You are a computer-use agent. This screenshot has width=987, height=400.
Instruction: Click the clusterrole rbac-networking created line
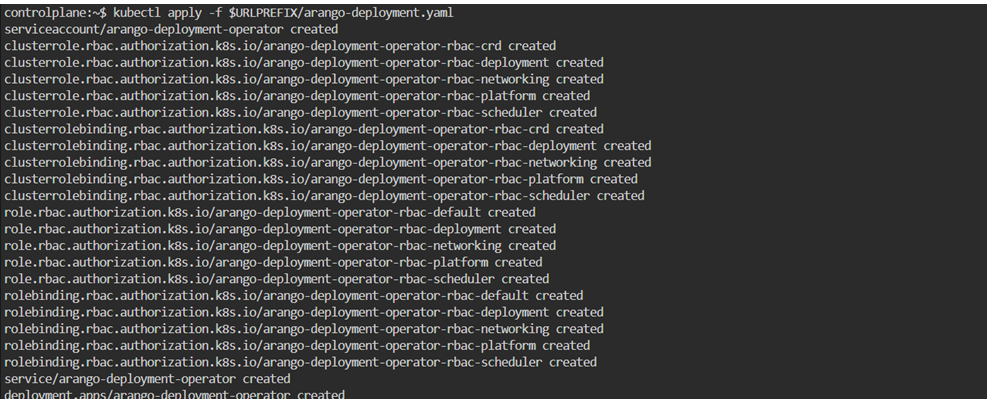(304, 79)
